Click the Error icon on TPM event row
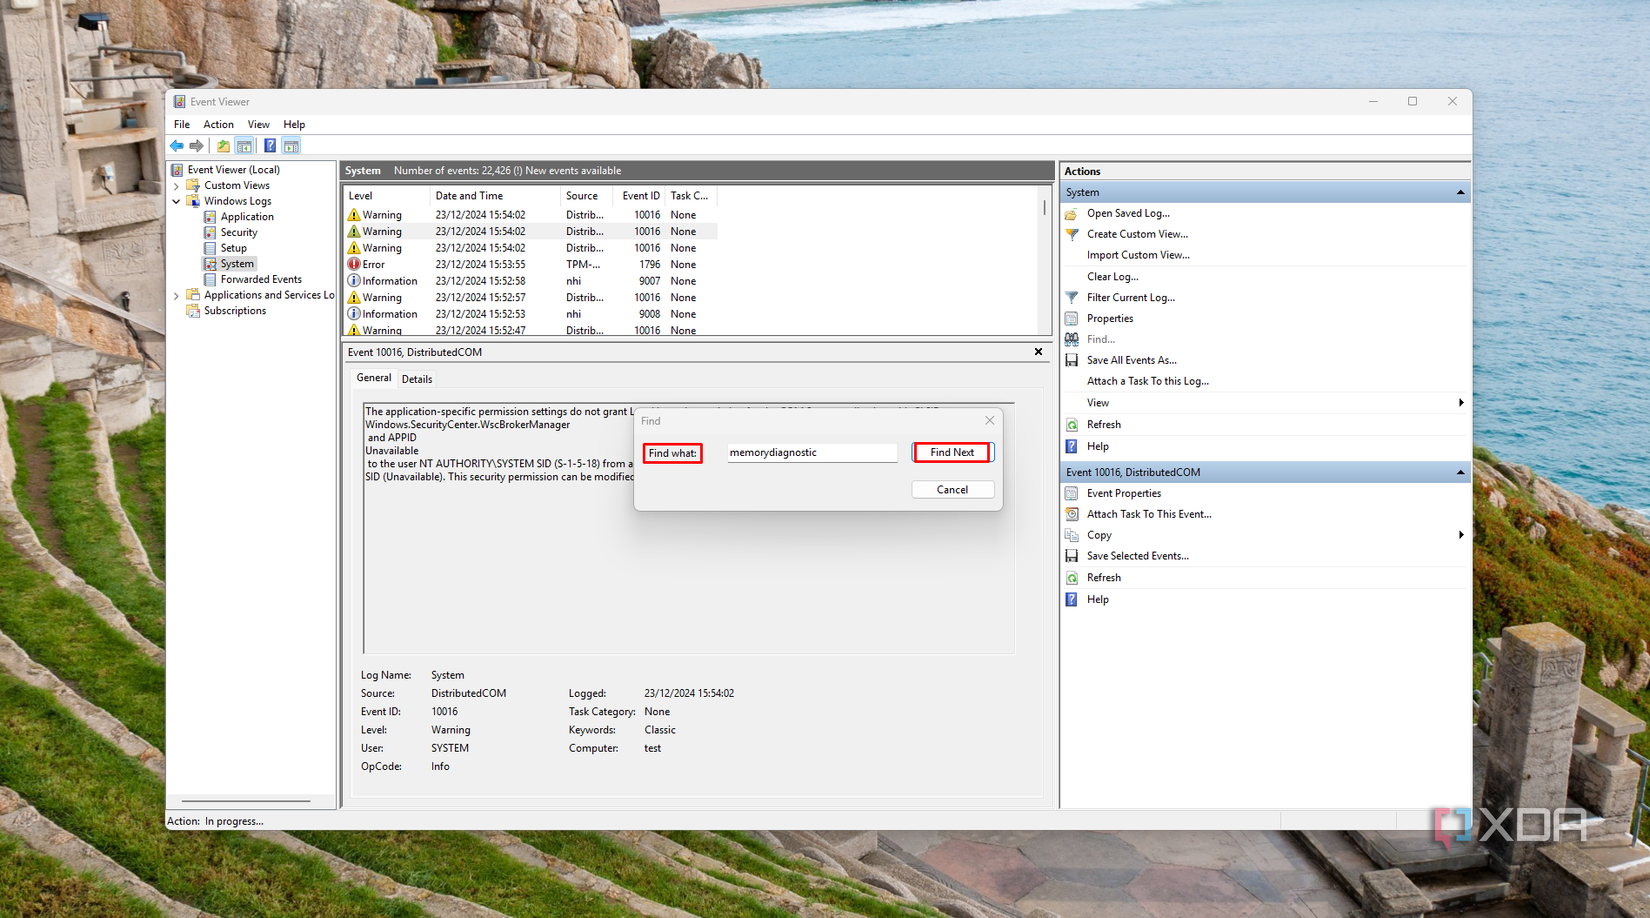This screenshot has height=918, width=1650. tap(354, 264)
